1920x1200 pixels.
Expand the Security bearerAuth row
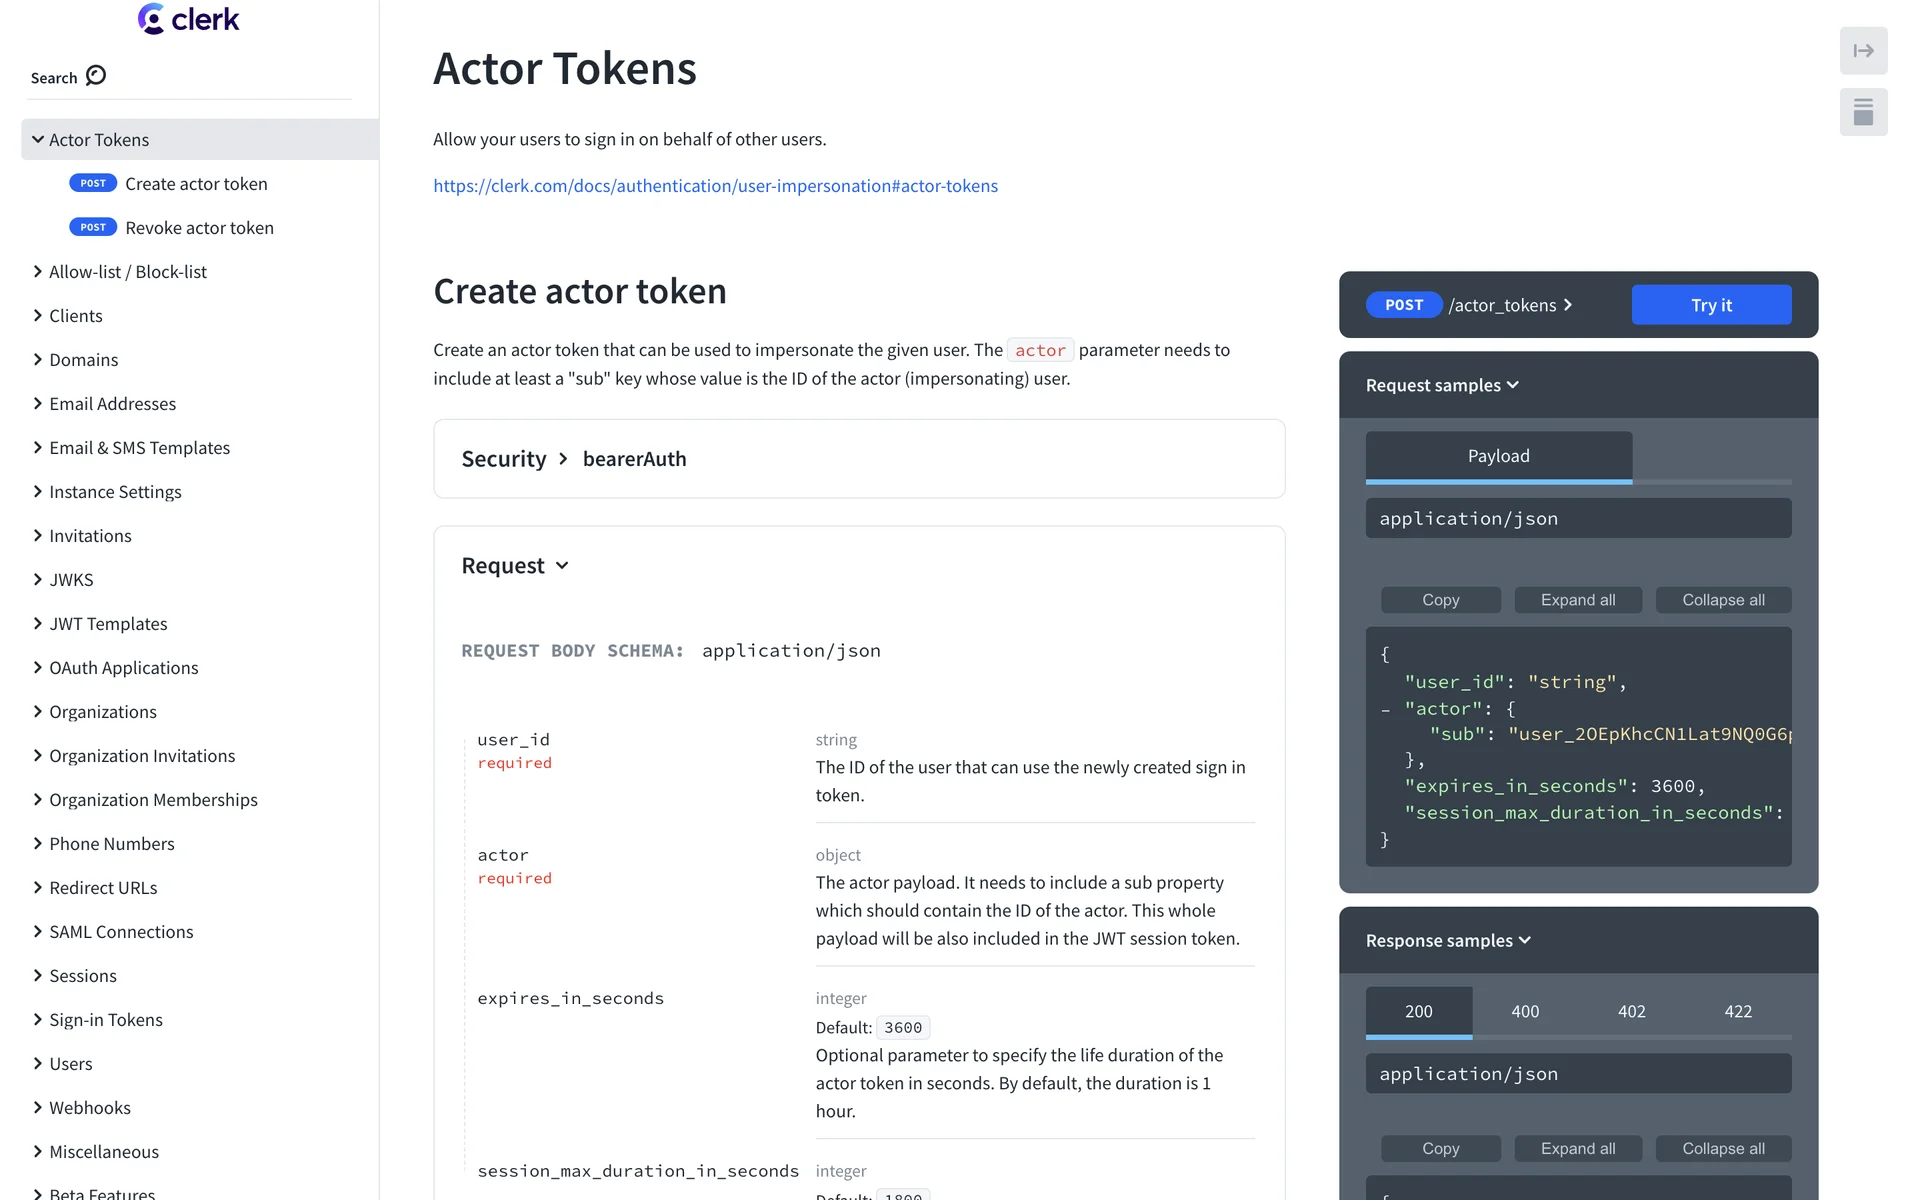(563, 459)
